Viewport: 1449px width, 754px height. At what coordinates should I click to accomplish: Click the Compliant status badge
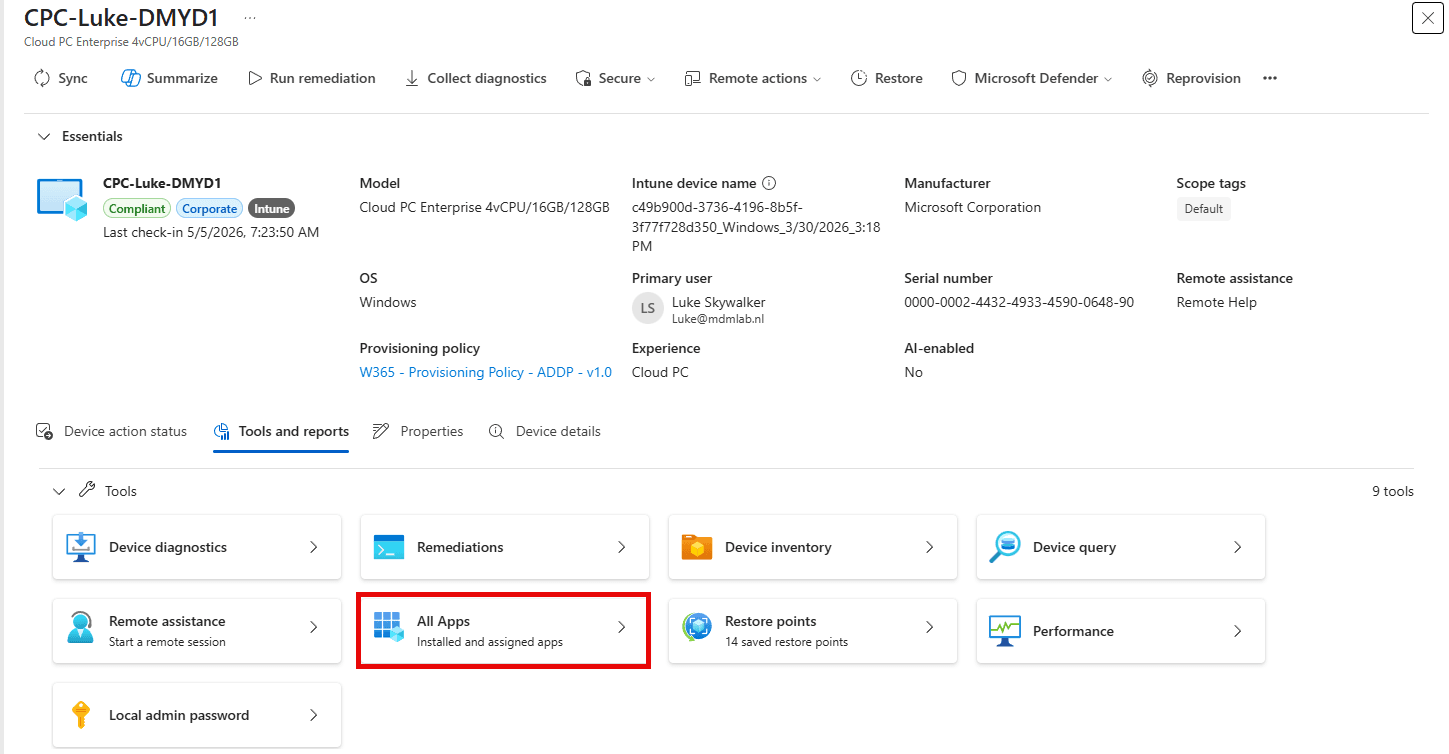point(138,209)
